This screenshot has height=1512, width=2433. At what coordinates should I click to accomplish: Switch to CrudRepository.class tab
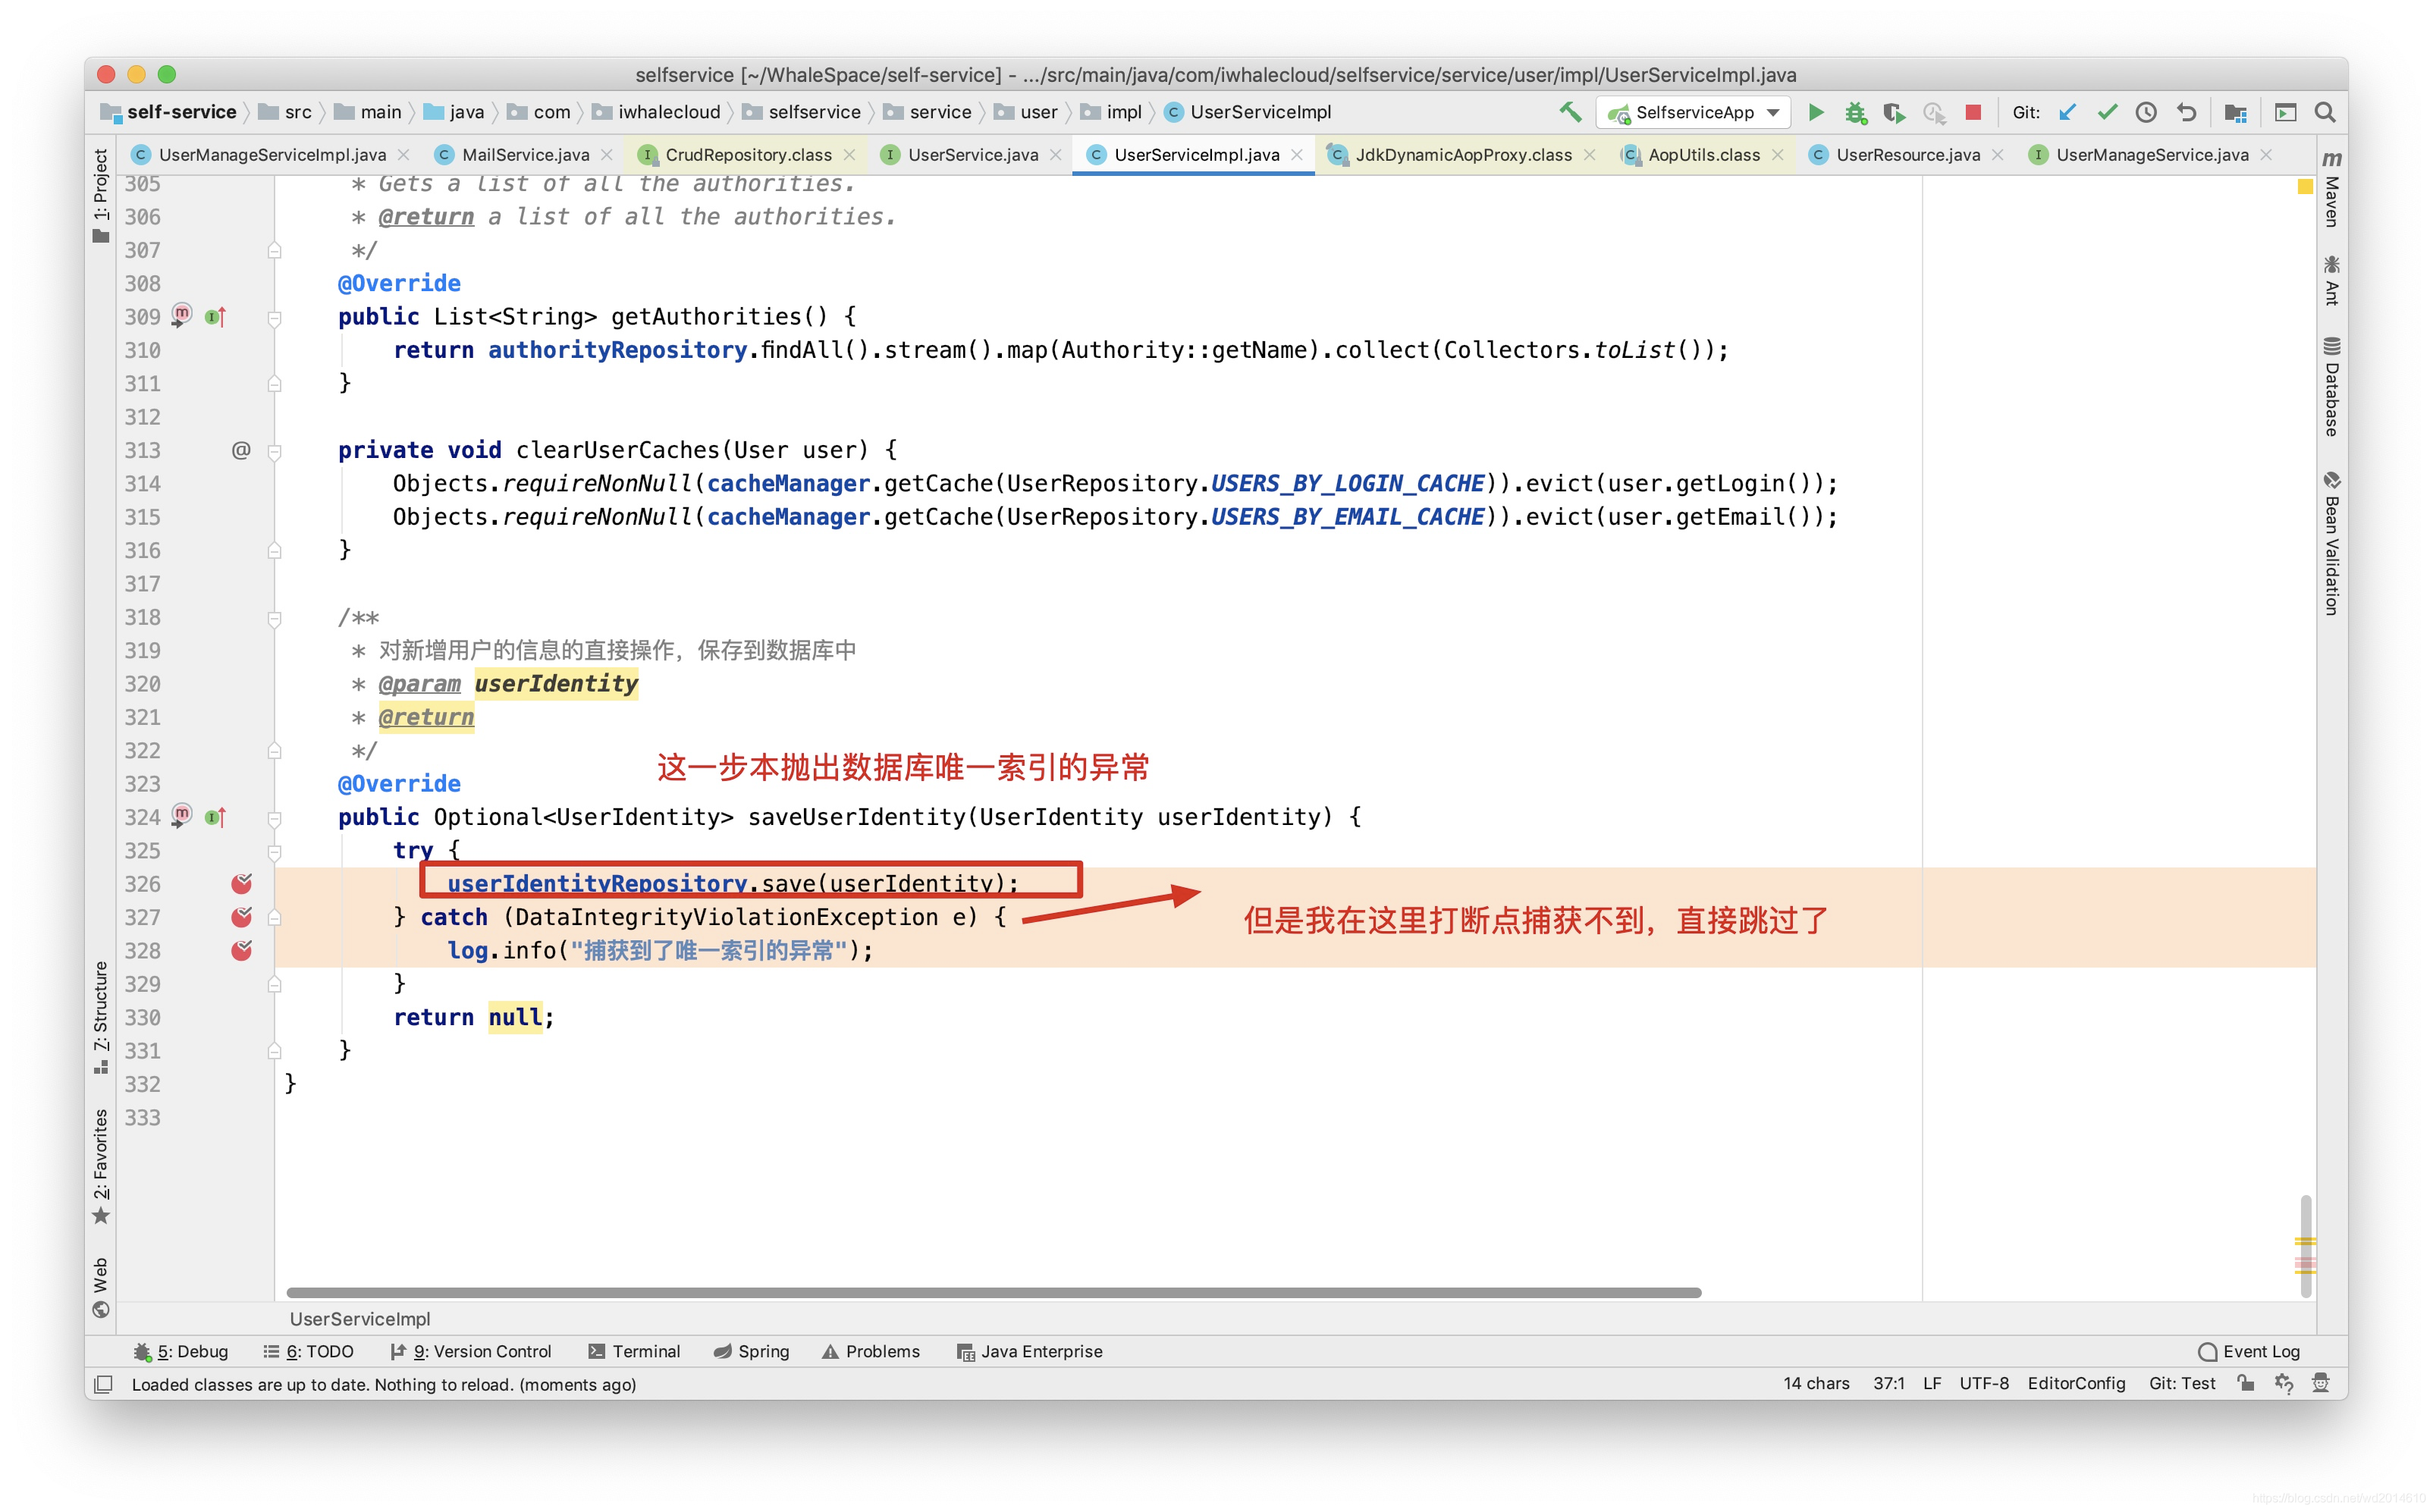click(748, 155)
